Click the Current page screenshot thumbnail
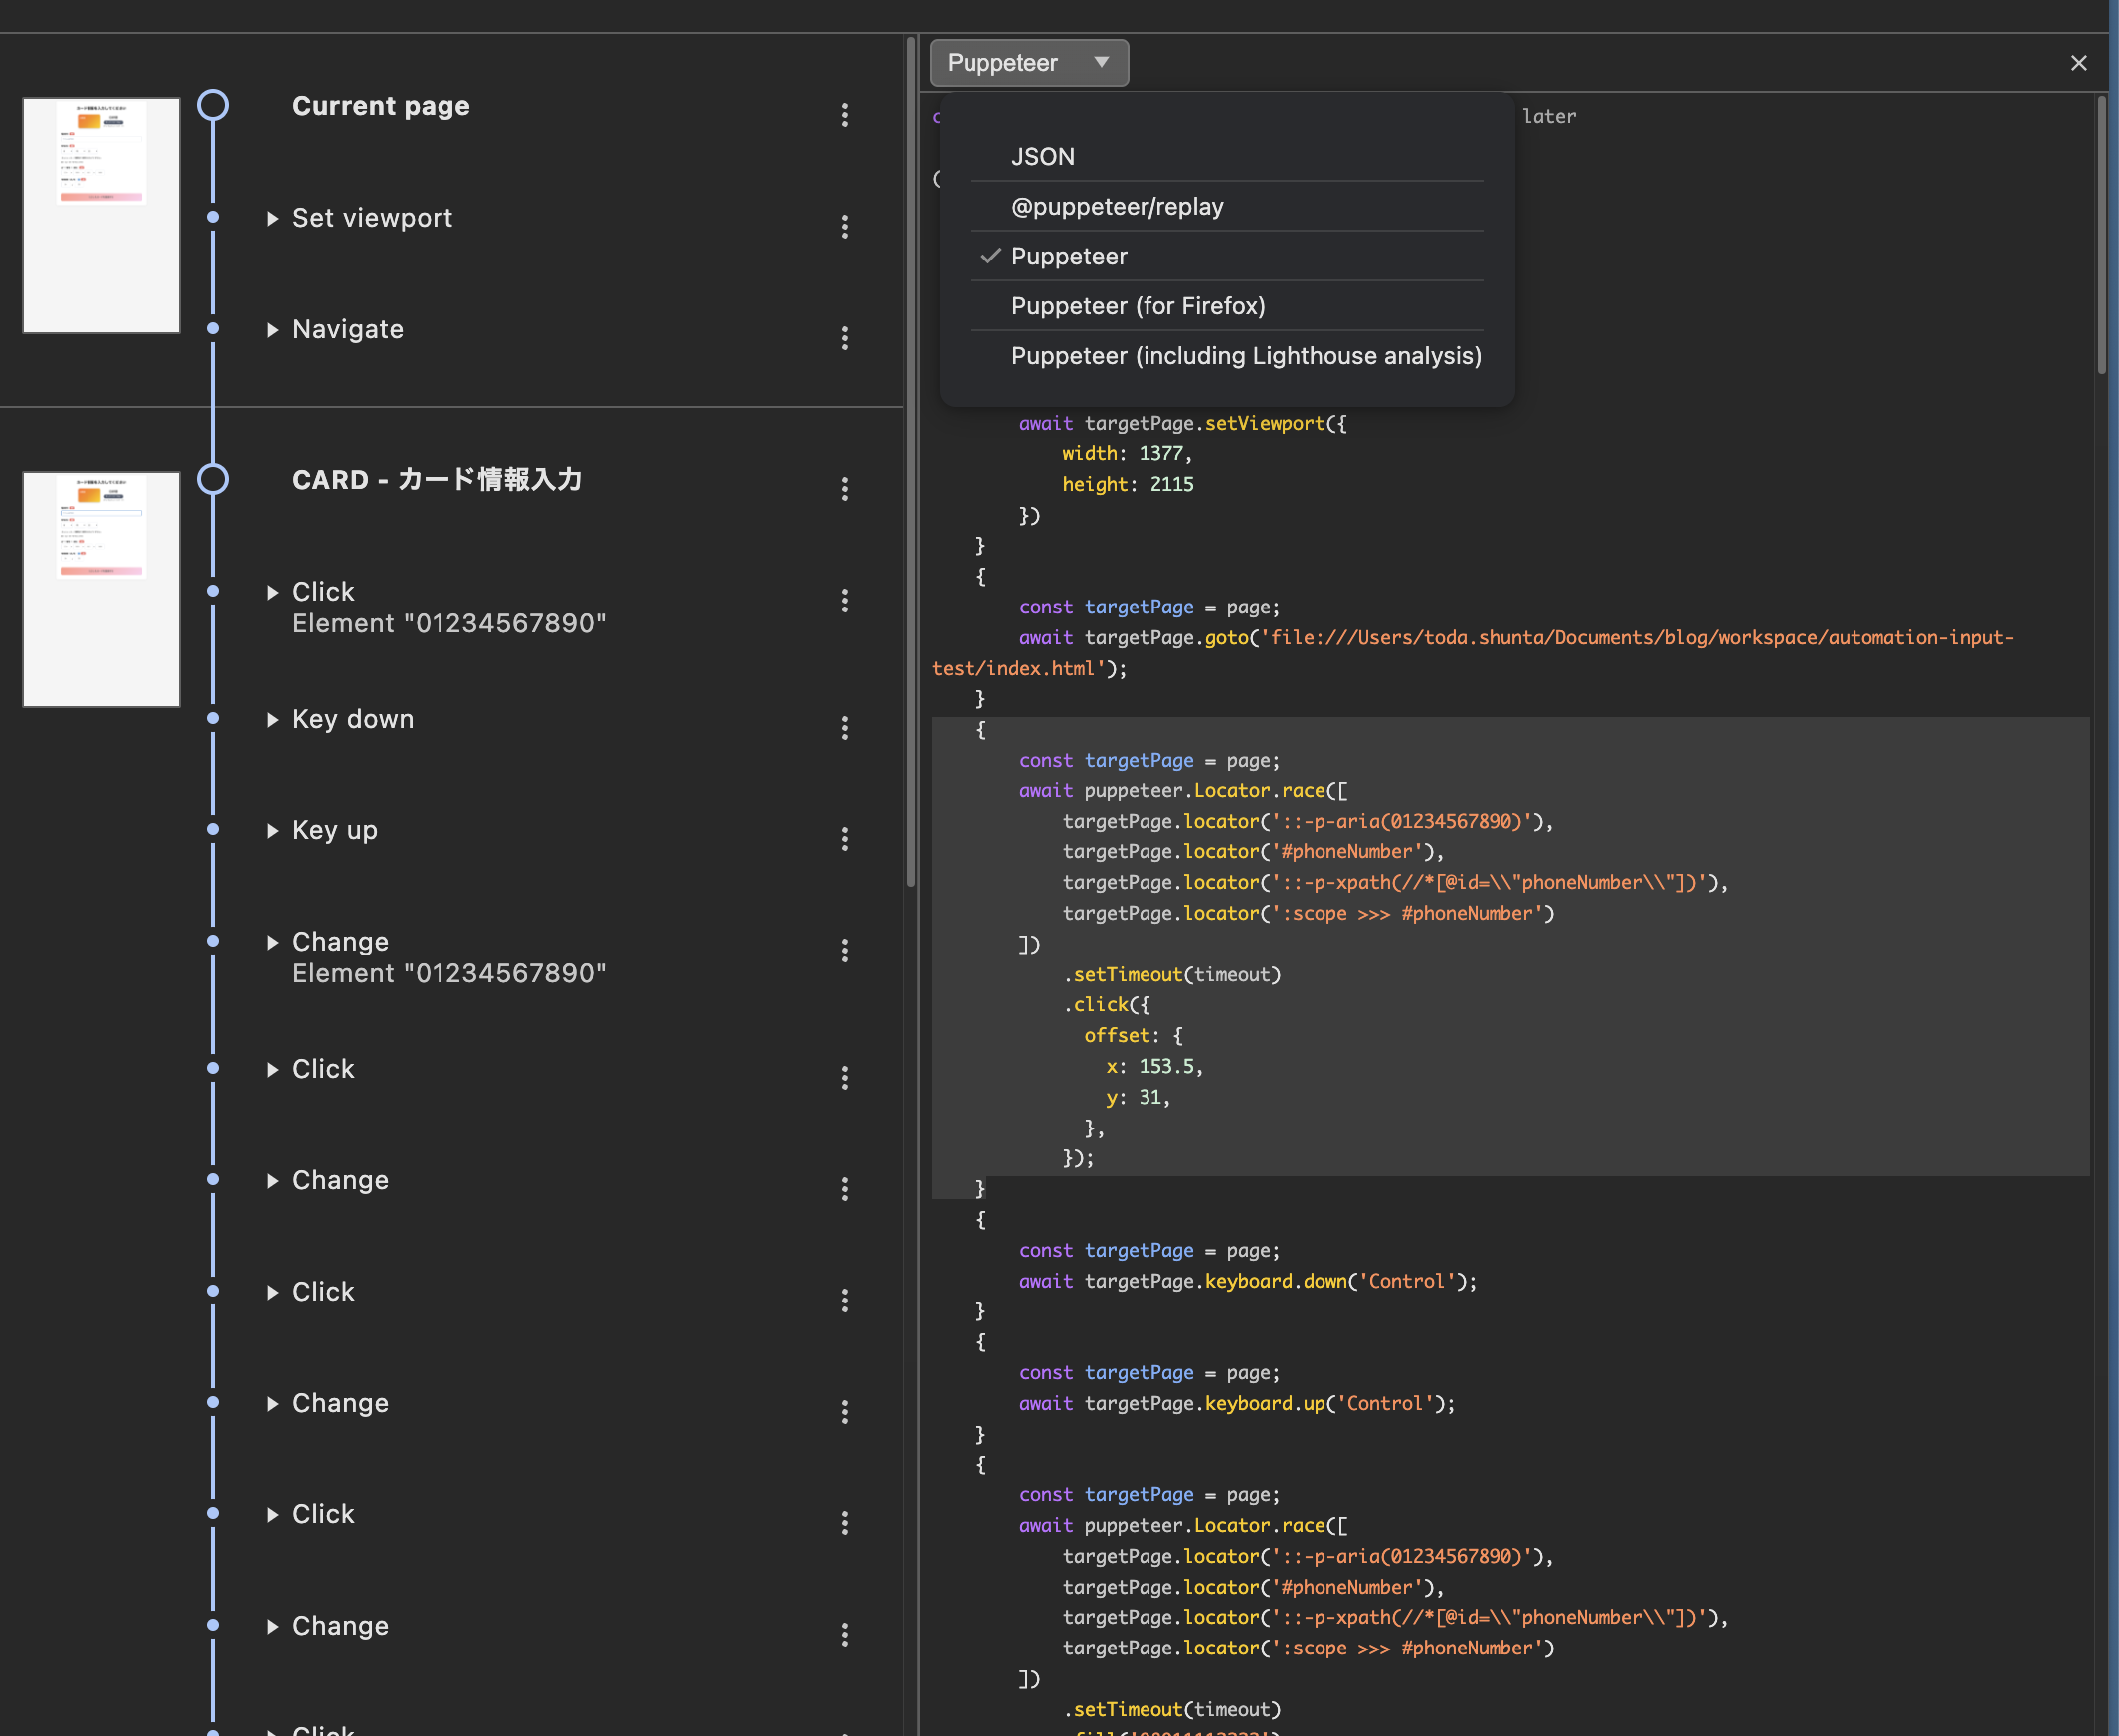This screenshot has width=2119, height=1736. coord(101,215)
